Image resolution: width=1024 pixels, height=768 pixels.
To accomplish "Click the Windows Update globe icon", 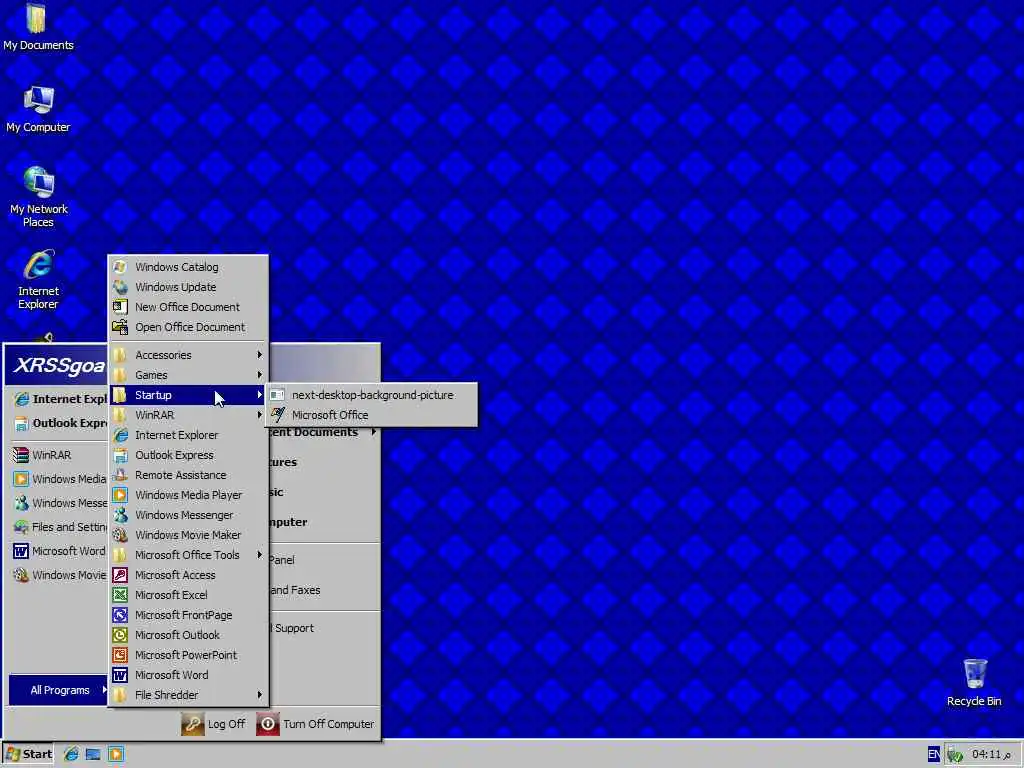I will 120,287.
